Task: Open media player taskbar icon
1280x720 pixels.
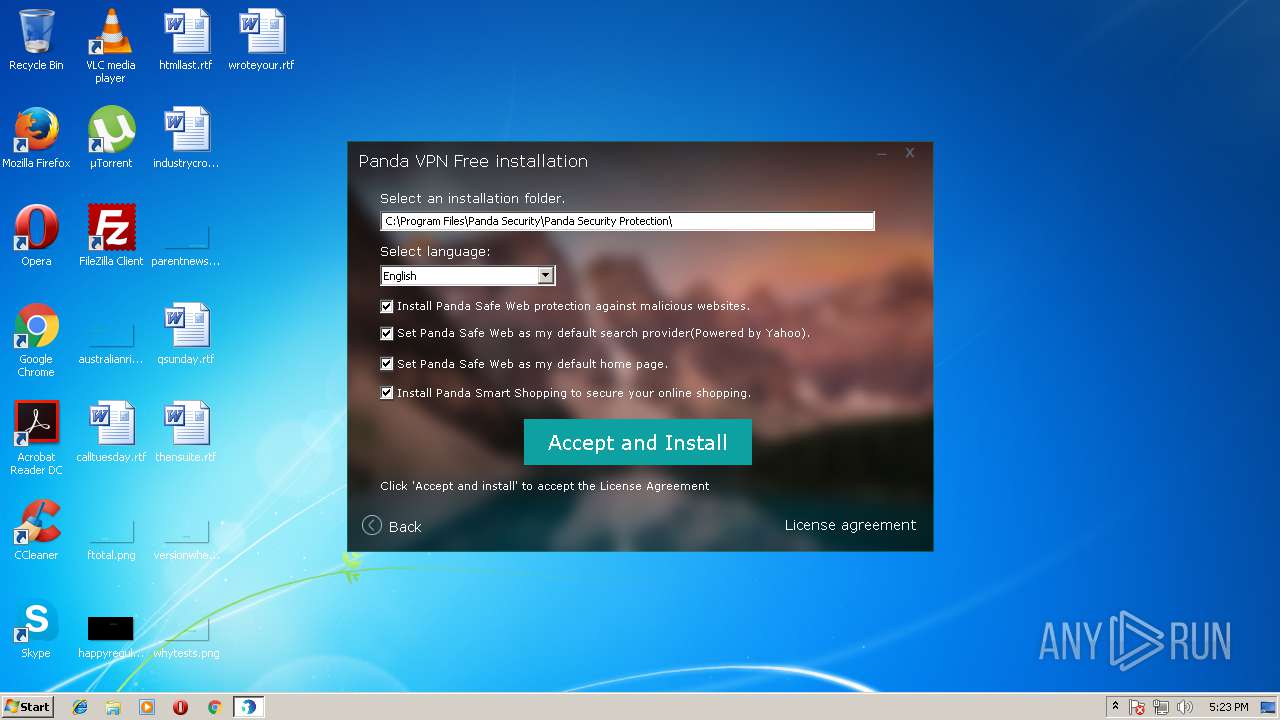Action: 147,707
